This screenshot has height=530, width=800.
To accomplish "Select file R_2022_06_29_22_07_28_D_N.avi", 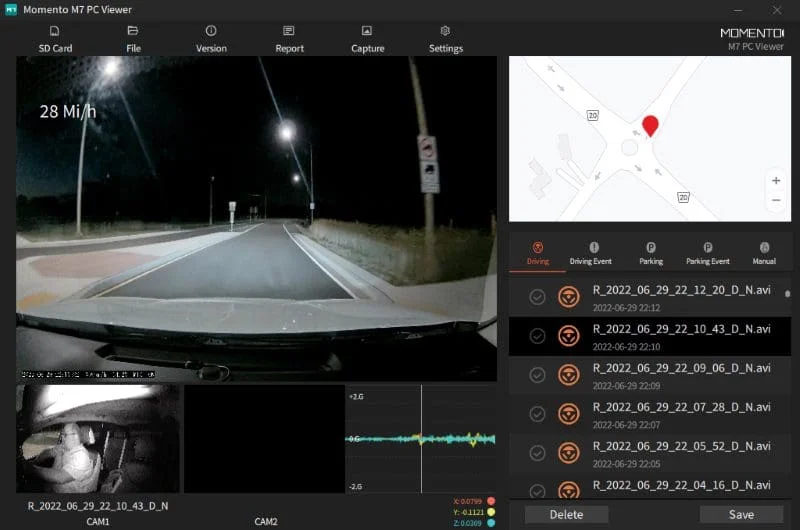I will 649,414.
